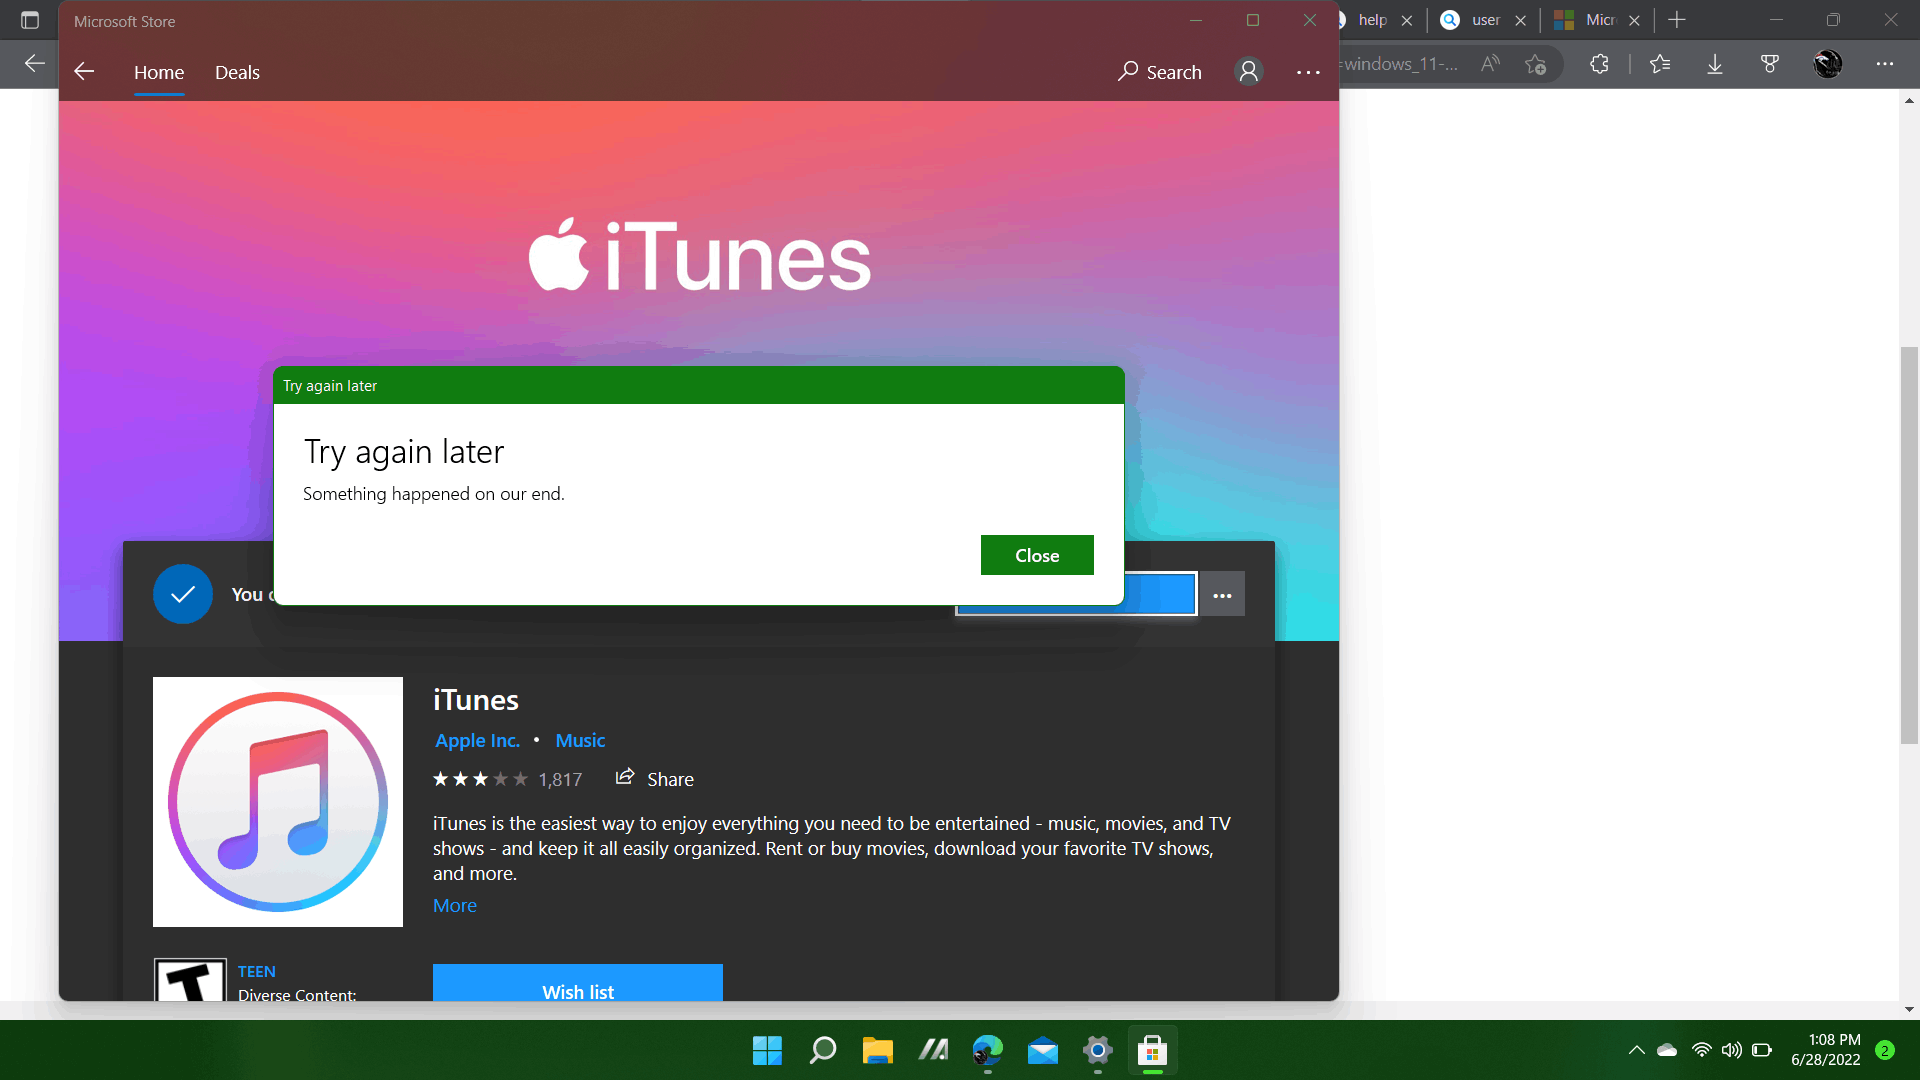Open Mail app from taskbar
This screenshot has width=1920, height=1080.
(x=1042, y=1050)
